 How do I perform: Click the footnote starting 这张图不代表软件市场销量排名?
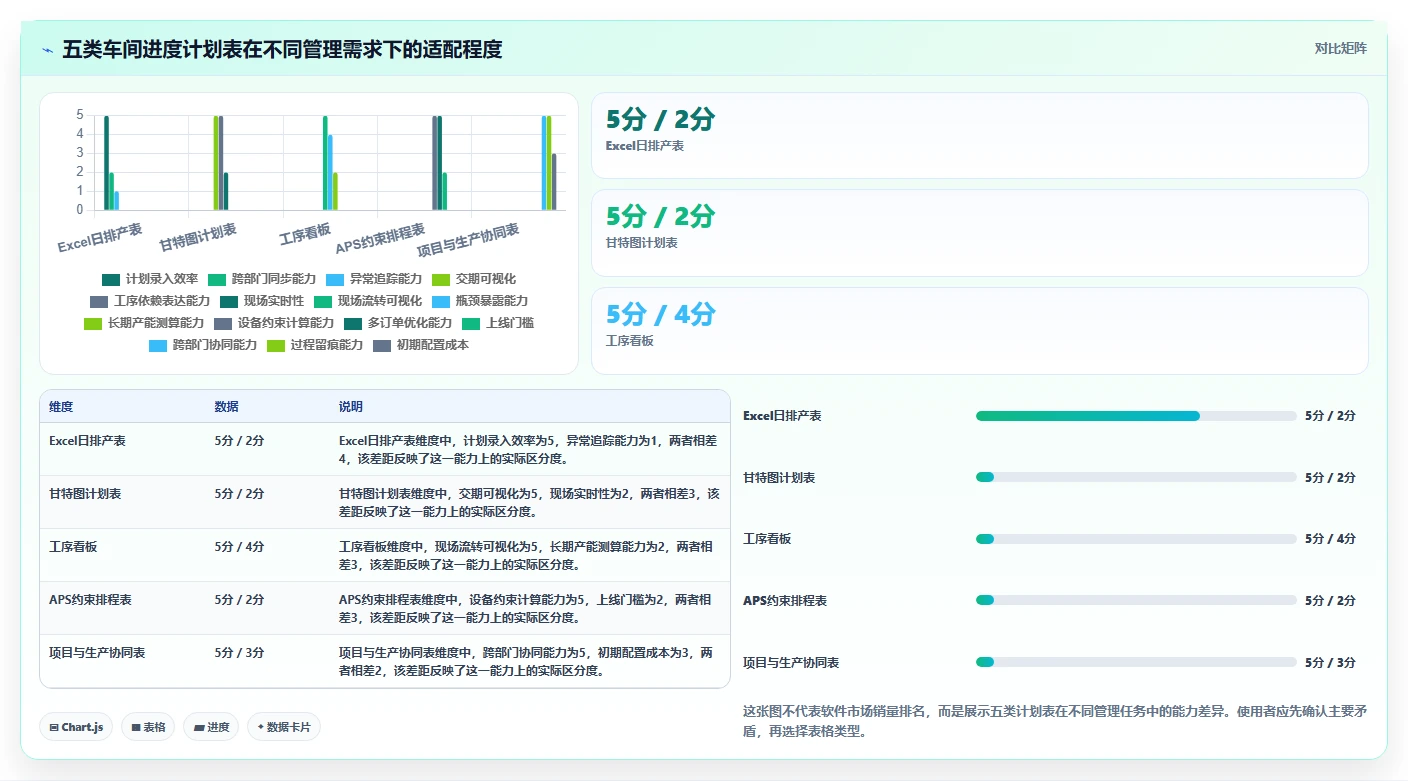(x=1055, y=721)
